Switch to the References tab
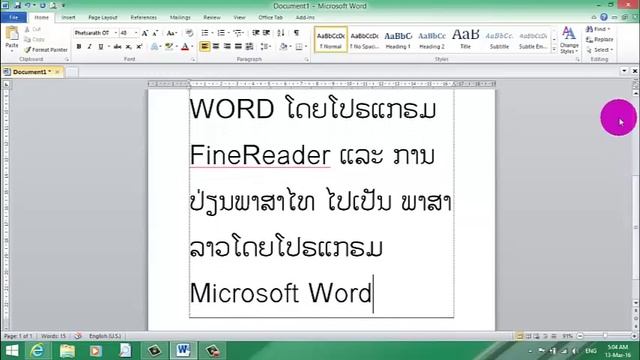This screenshot has height=360, width=640. (144, 18)
